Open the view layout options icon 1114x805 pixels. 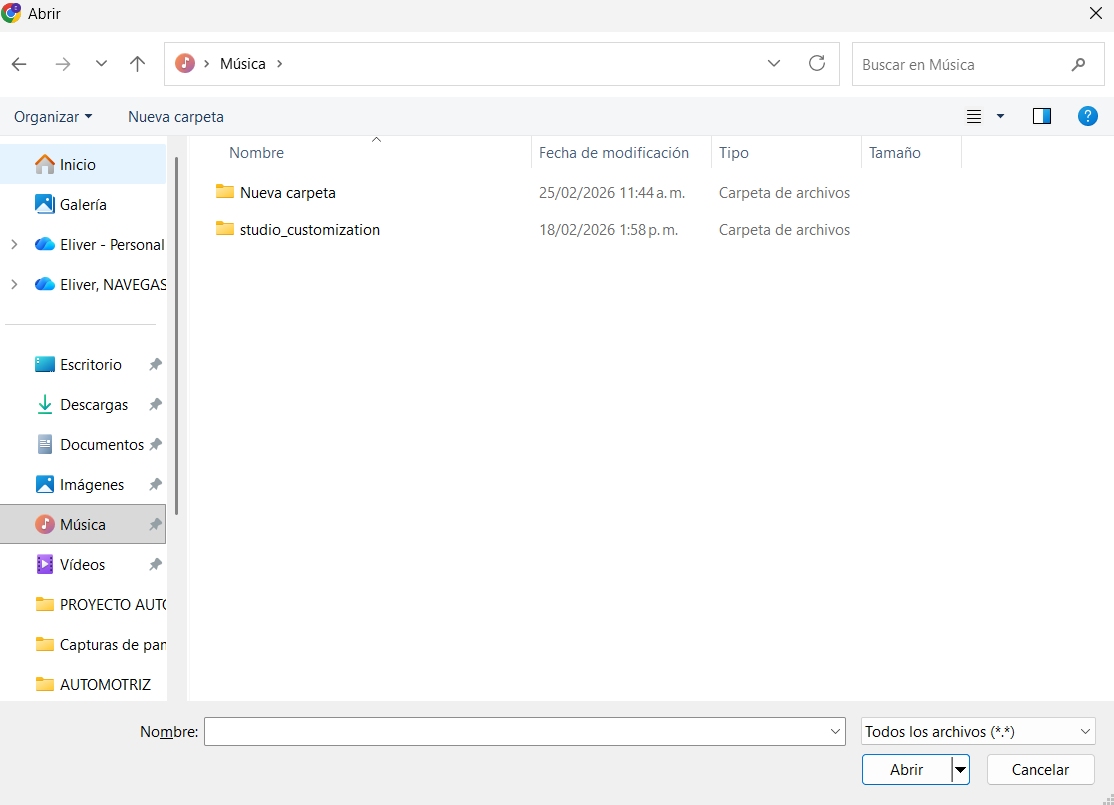point(975,117)
